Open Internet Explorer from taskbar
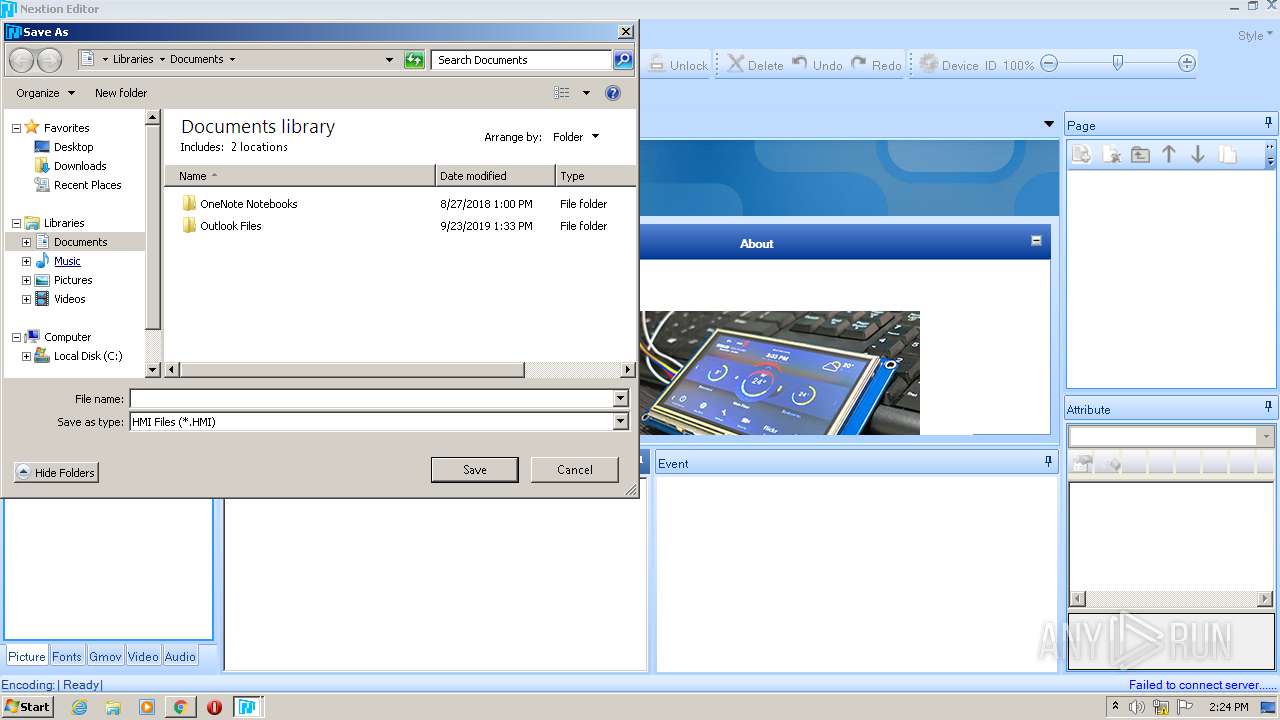 [x=79, y=707]
